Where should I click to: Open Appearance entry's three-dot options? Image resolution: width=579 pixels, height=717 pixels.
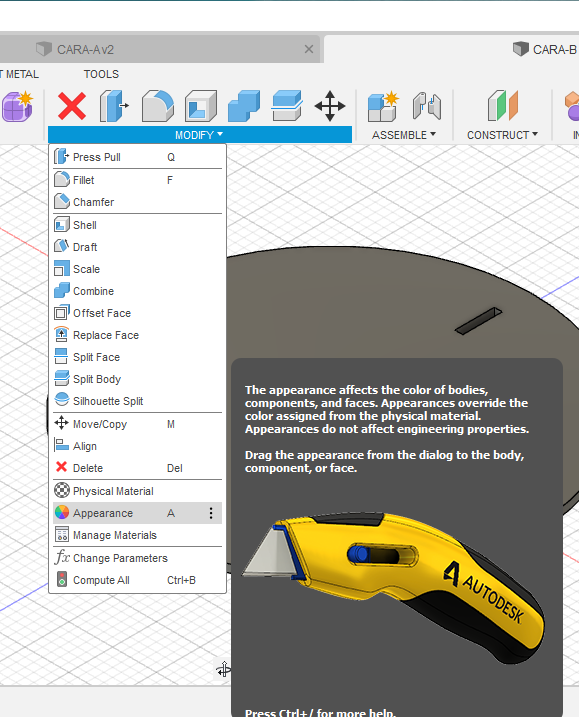211,513
